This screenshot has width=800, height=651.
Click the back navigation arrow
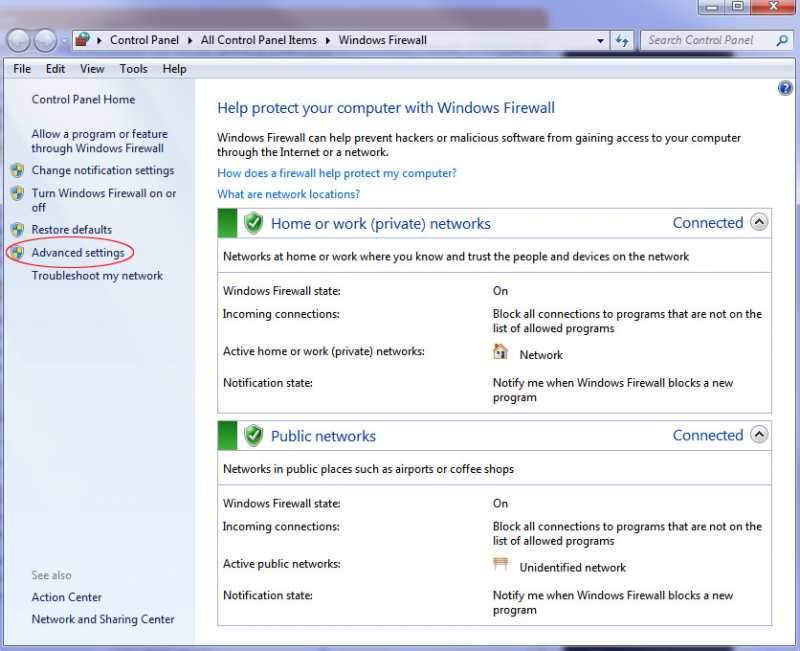[19, 40]
